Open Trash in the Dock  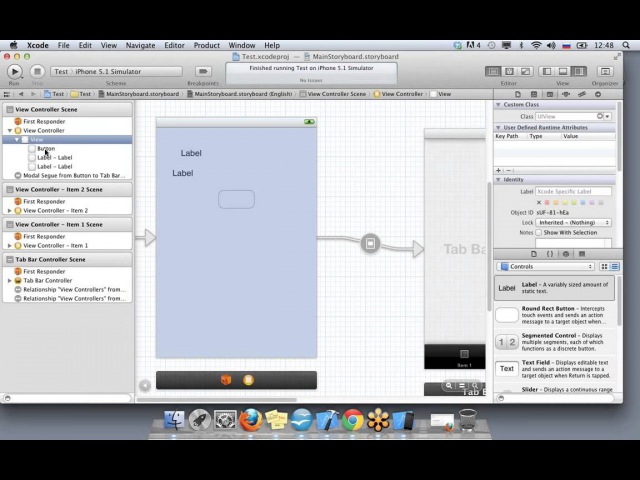pos(467,420)
